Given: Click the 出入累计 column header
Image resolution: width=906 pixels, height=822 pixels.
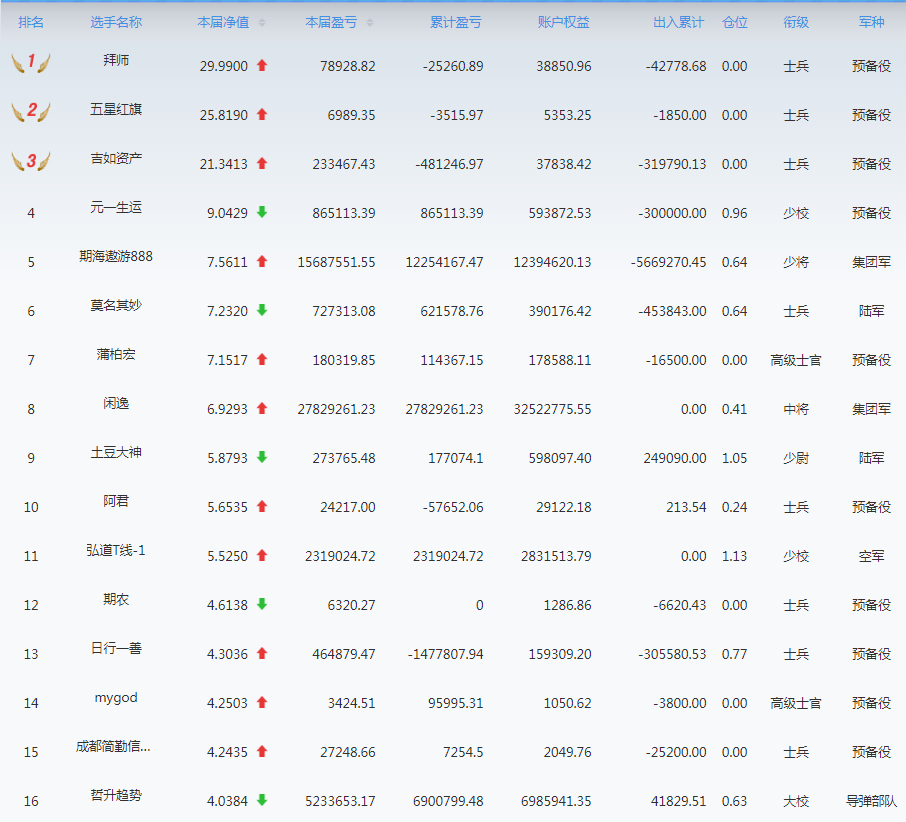Looking at the screenshot, I should click(679, 23).
